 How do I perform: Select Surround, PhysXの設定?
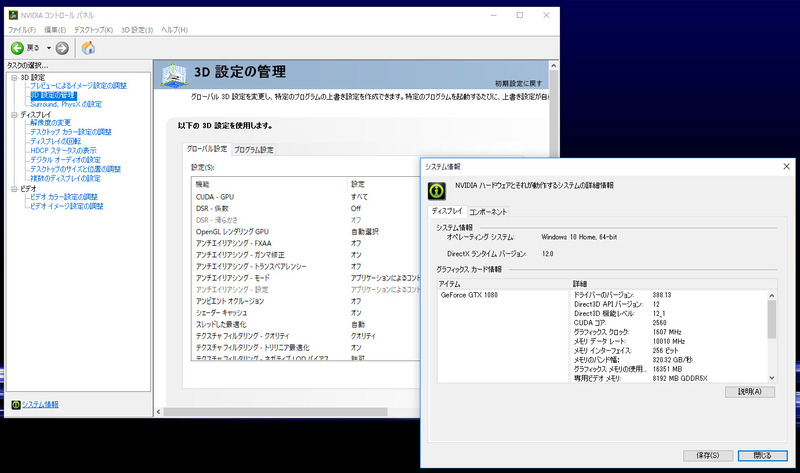(66, 104)
